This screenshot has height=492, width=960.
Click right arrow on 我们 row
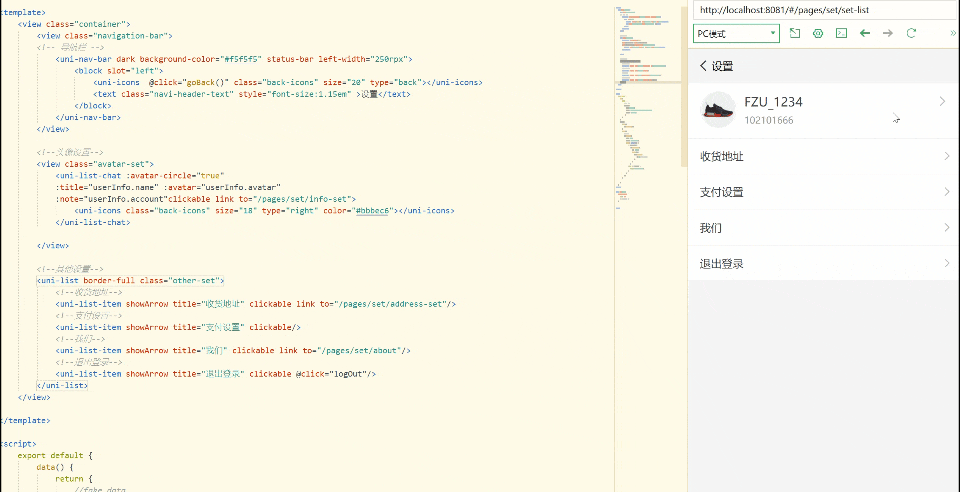947,227
